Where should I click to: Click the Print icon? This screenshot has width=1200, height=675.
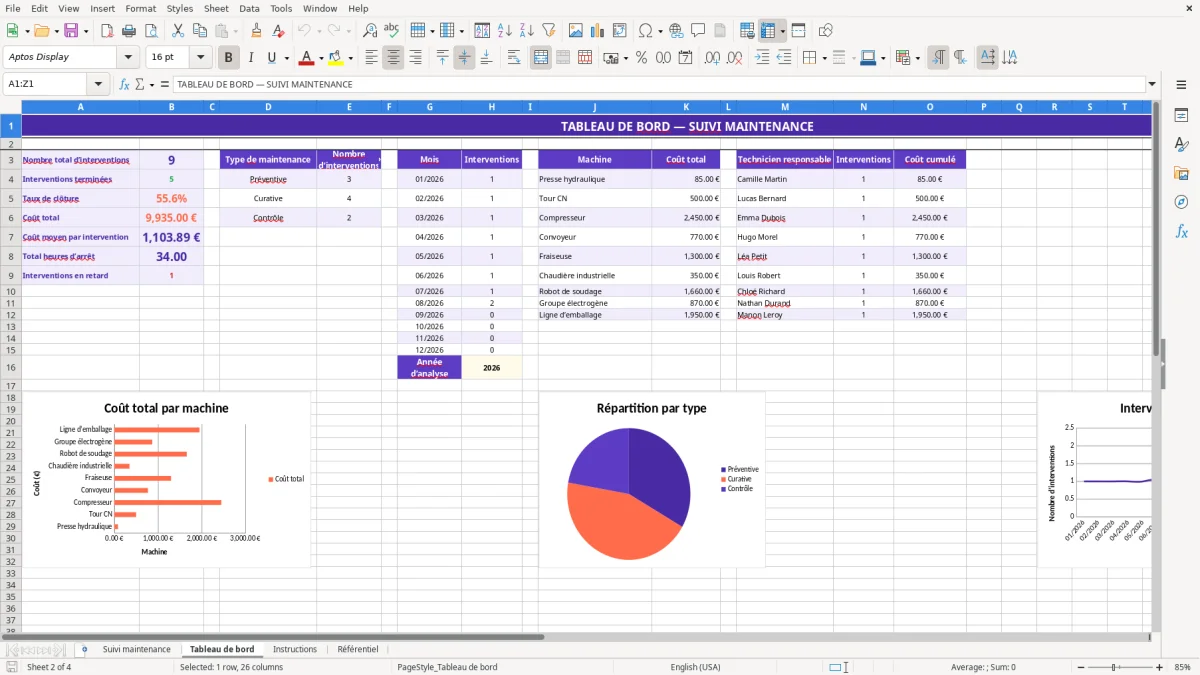click(128, 31)
